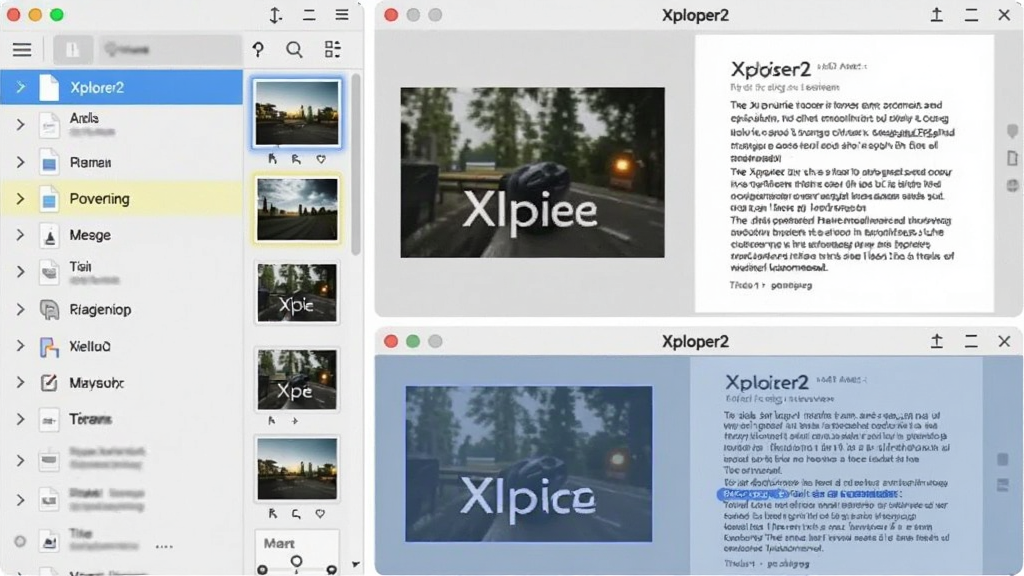This screenshot has width=1024, height=576.
Task: Select the radio circle in the sidebar list
Action: pos(20,541)
